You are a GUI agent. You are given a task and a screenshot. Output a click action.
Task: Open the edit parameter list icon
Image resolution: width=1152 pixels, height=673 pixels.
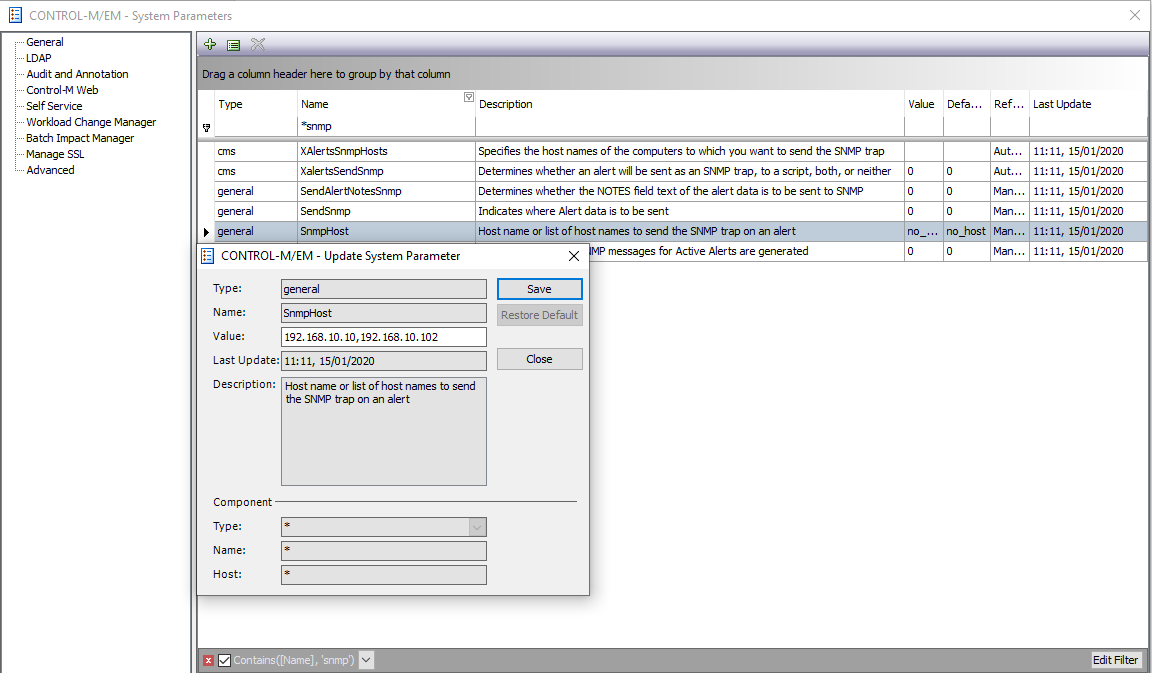(x=234, y=45)
